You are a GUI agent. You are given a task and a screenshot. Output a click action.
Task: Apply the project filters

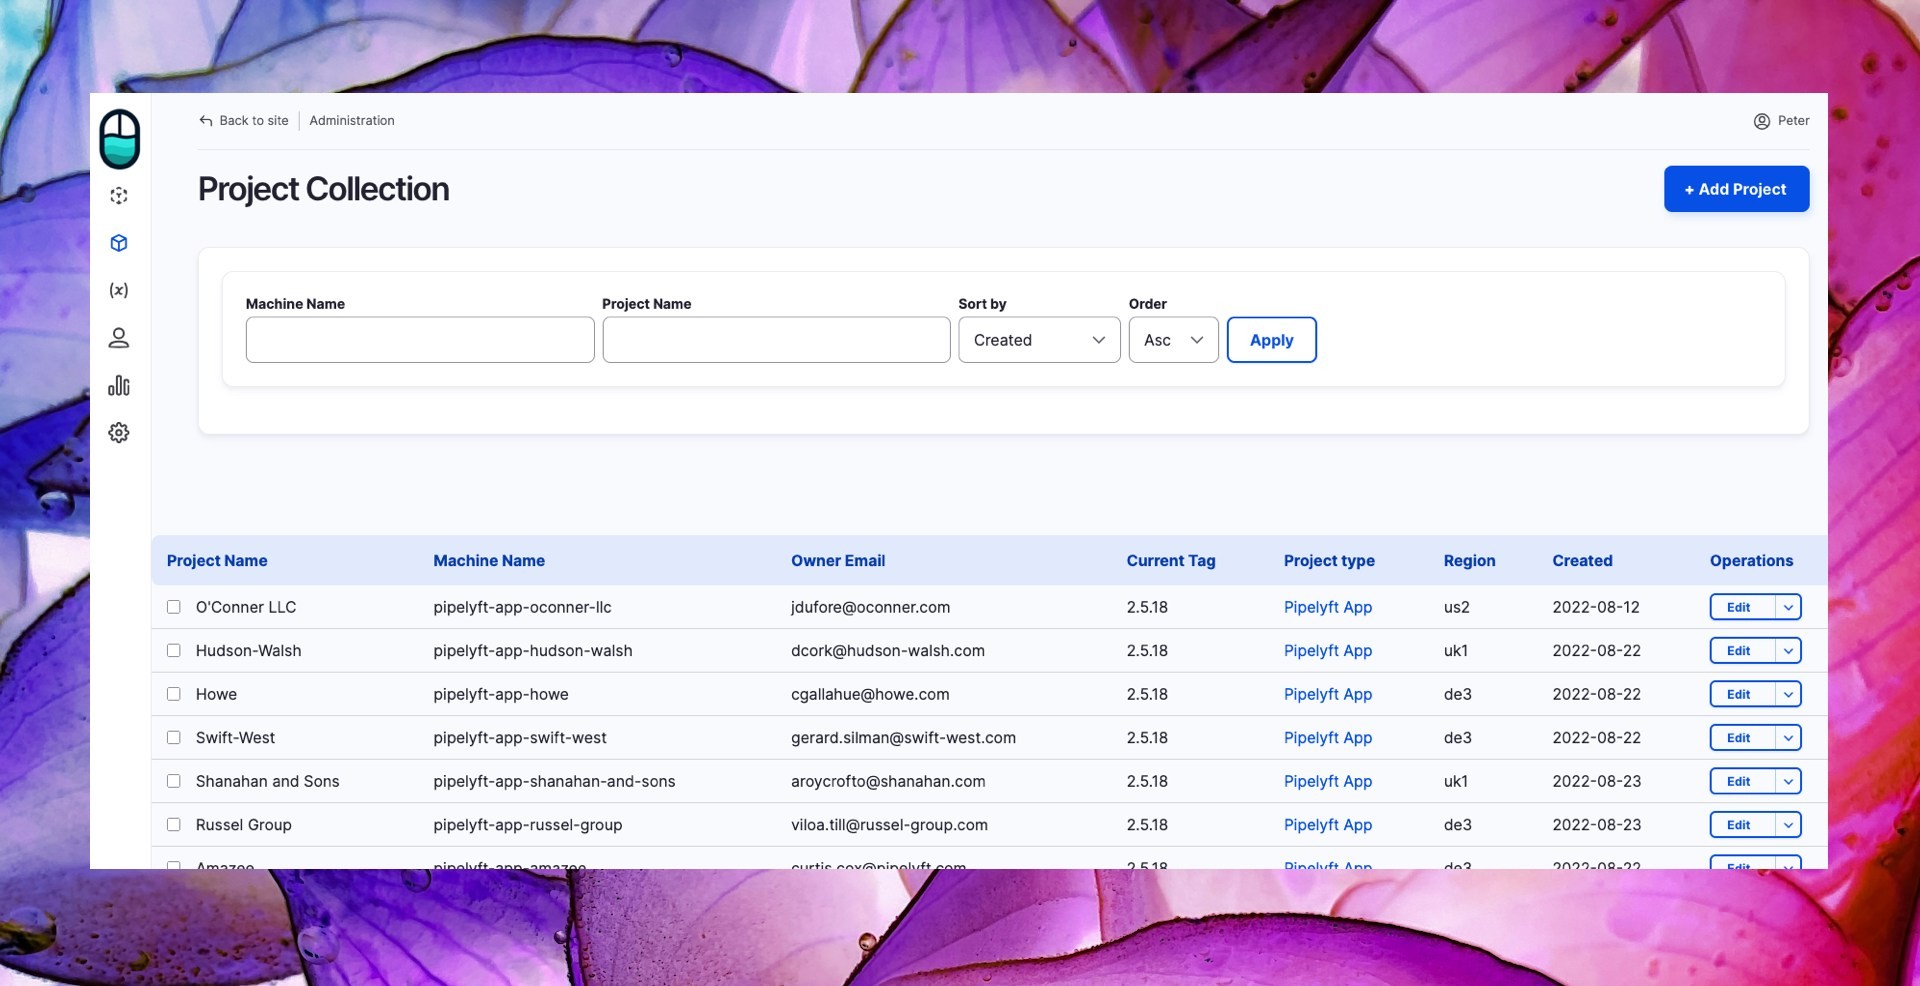[x=1271, y=340]
